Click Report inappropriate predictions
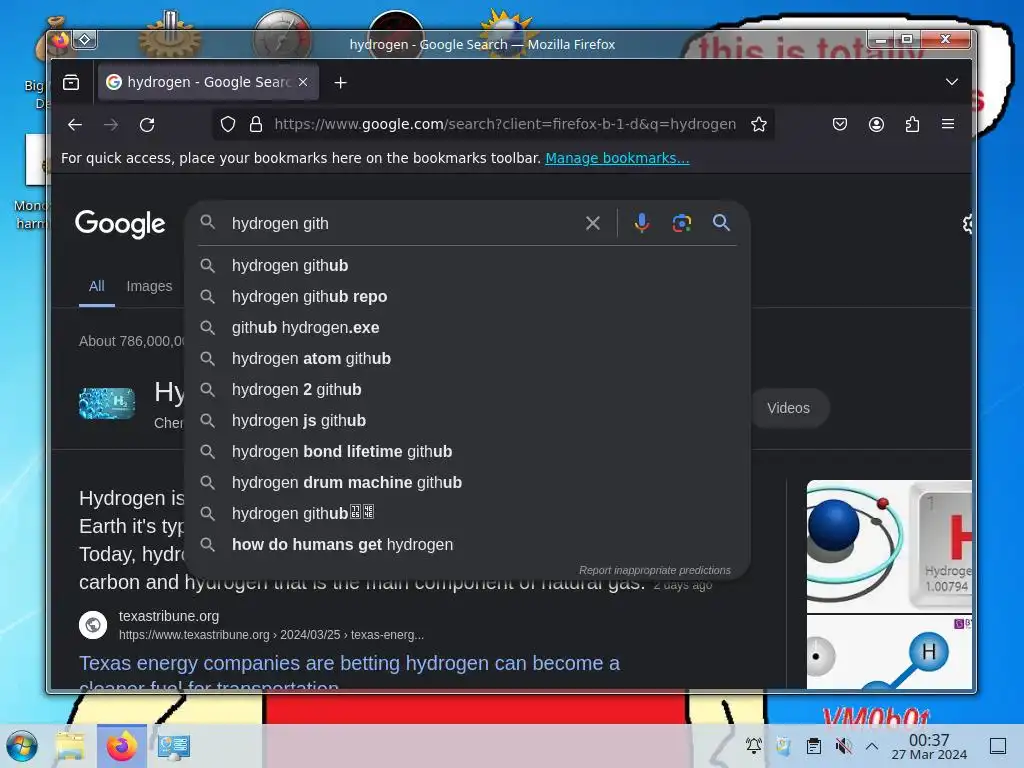The image size is (1024, 768). coord(654,570)
